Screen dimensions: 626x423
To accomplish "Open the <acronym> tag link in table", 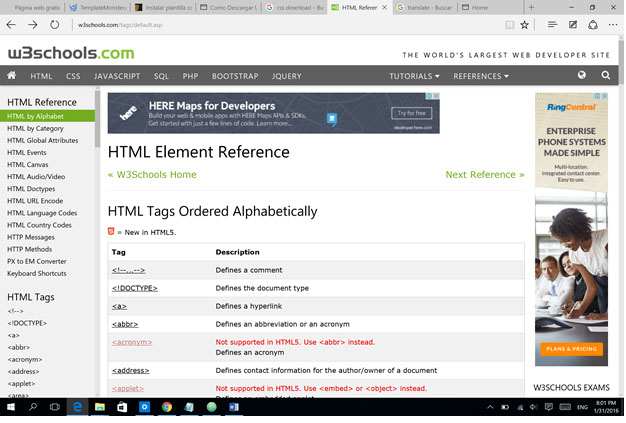I will click(x=132, y=342).
